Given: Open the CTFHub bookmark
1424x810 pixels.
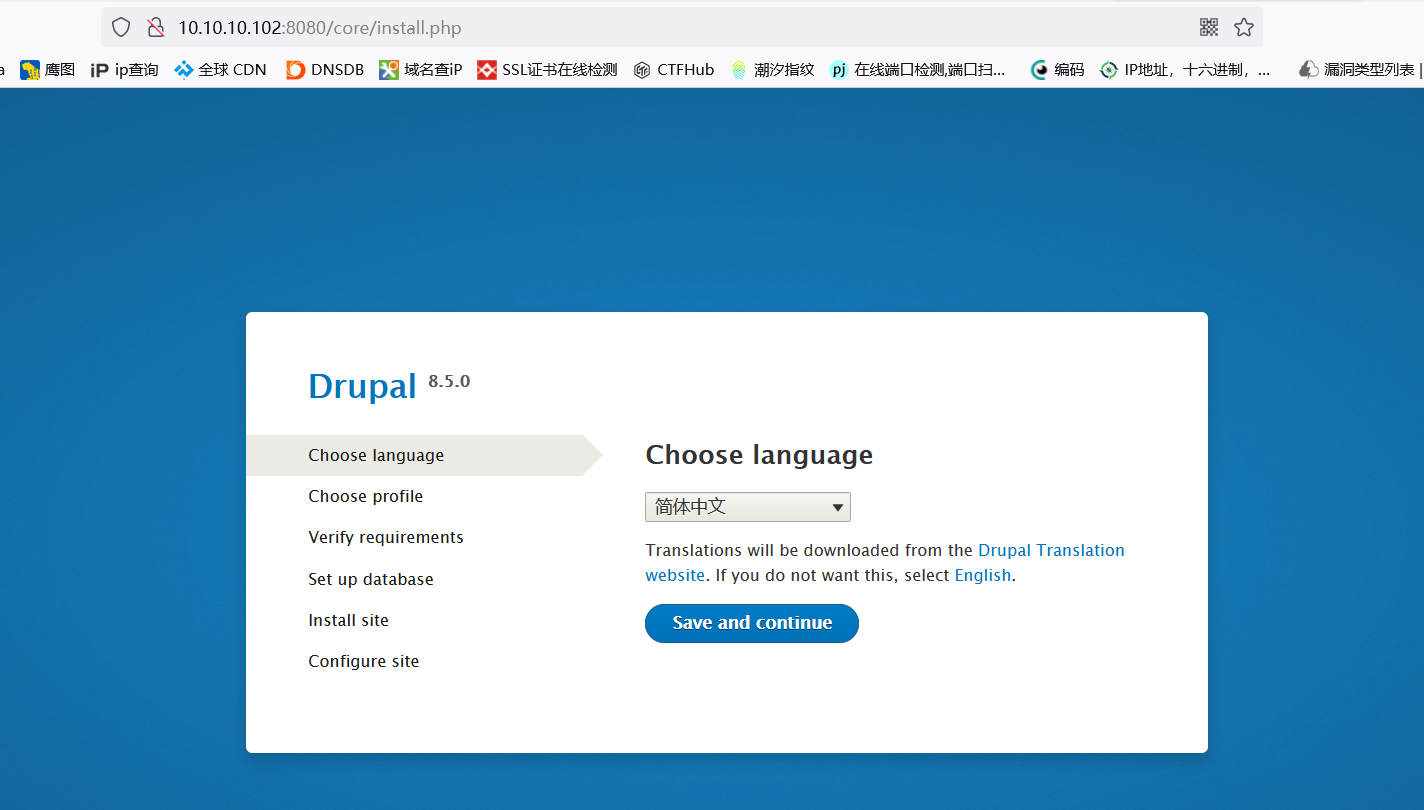Looking at the screenshot, I should pos(685,69).
